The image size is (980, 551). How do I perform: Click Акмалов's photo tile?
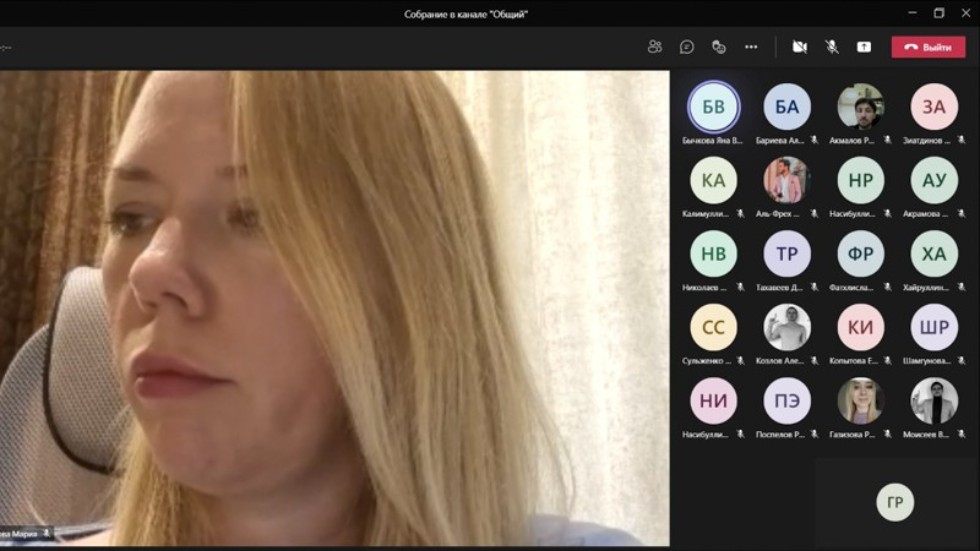[x=860, y=107]
